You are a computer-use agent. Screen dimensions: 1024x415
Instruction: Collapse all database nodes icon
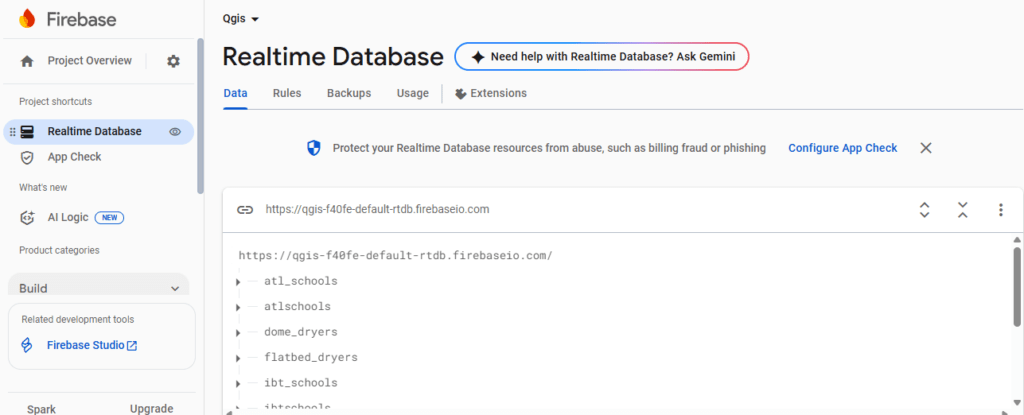tap(963, 210)
